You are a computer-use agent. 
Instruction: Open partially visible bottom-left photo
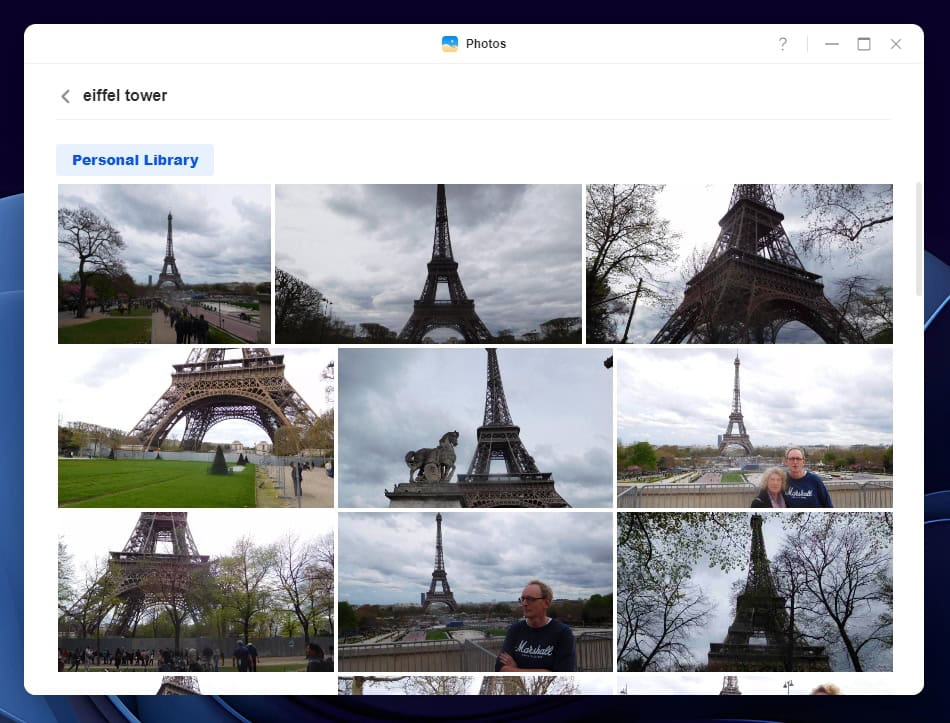pos(196,685)
